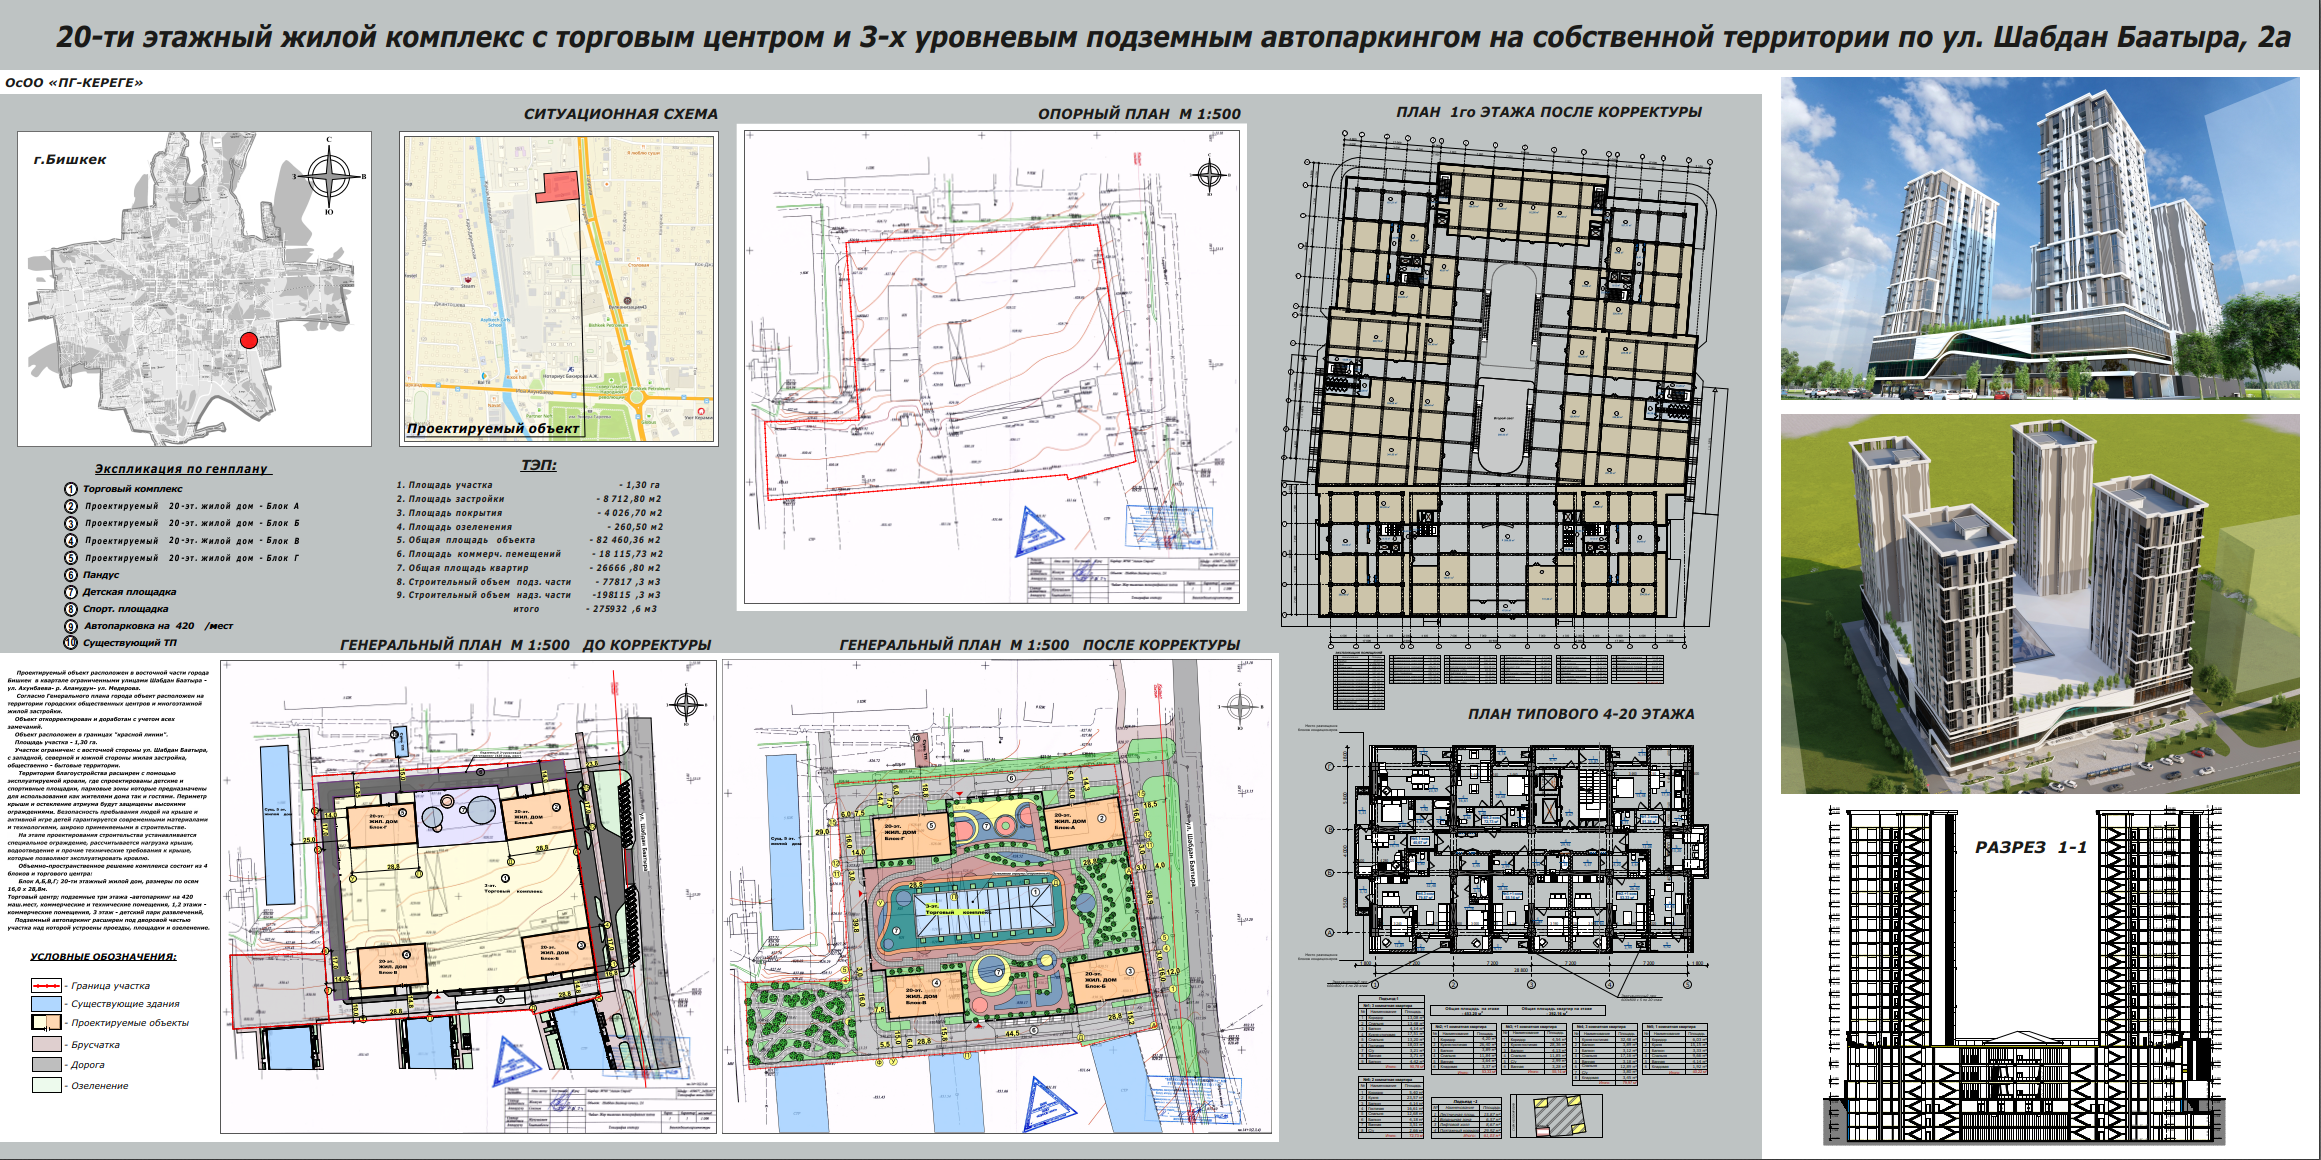Click the ТЭП: underlined heading
The width and height of the screenshot is (2321, 1160).
pyautogui.click(x=538, y=465)
